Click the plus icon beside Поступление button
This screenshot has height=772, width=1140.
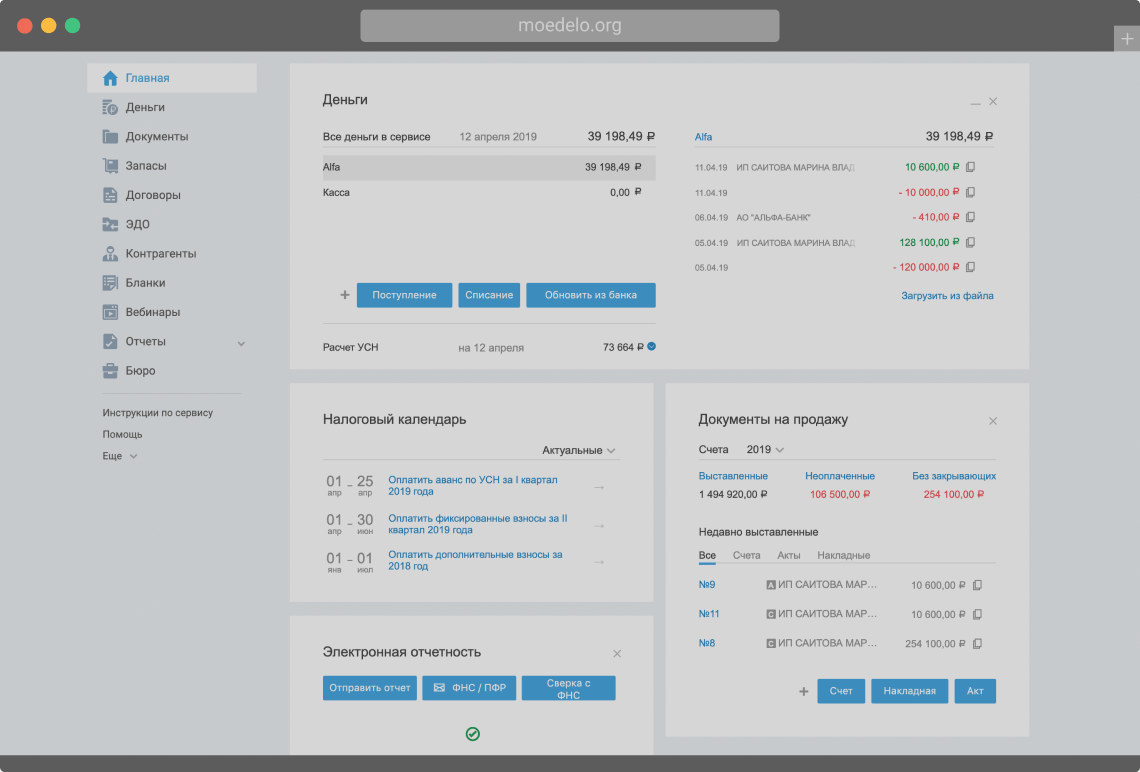coord(345,295)
